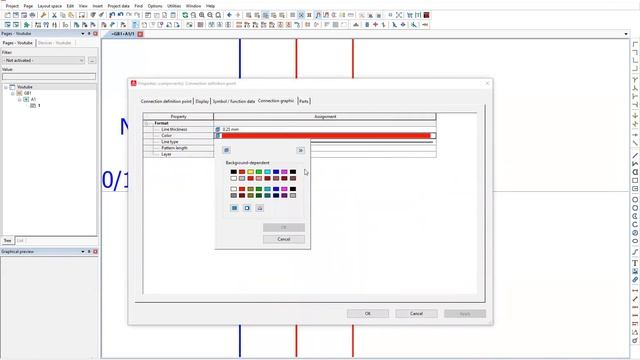Screen dimensions: 640x360
Task: Click the third icon below the color swatches
Action: tap(260, 208)
